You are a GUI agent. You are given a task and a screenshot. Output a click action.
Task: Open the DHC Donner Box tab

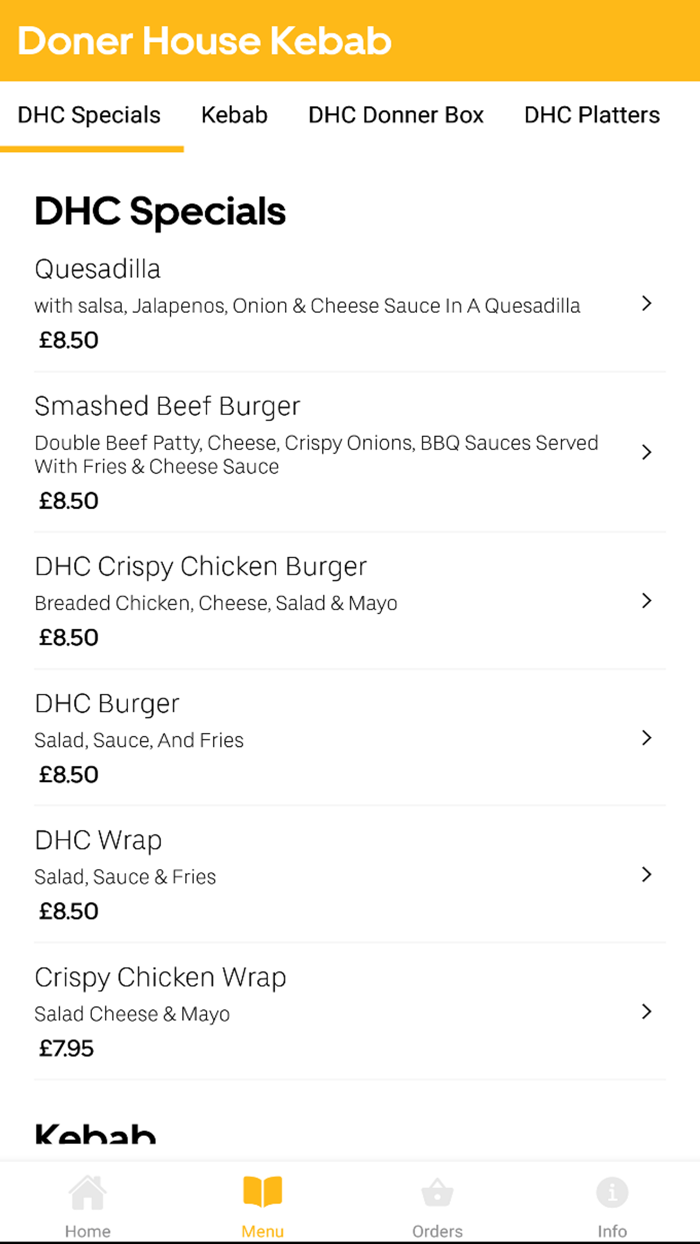pos(396,115)
